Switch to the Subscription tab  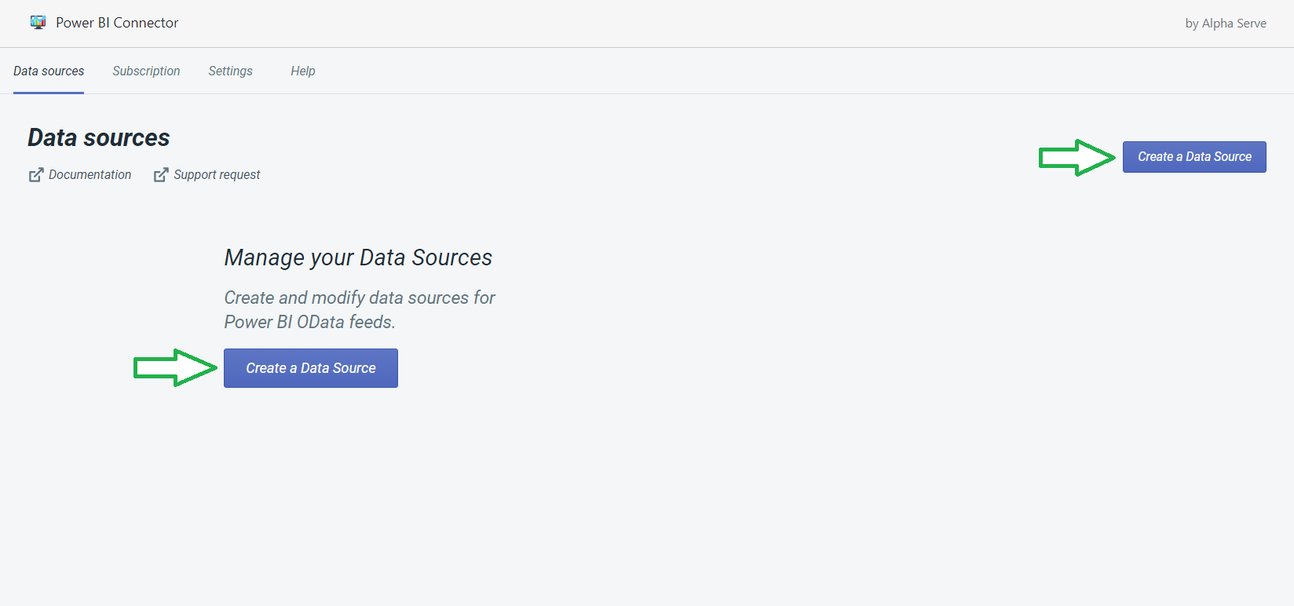click(x=146, y=71)
